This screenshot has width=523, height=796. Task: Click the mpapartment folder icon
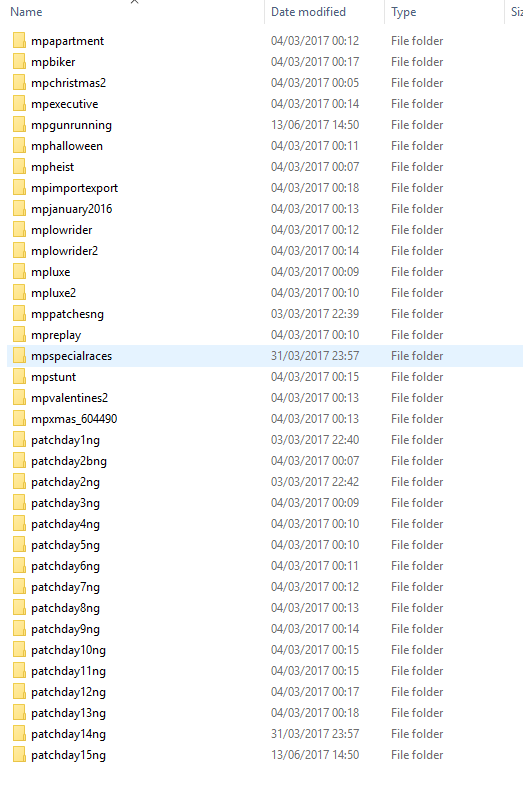pos(19,41)
